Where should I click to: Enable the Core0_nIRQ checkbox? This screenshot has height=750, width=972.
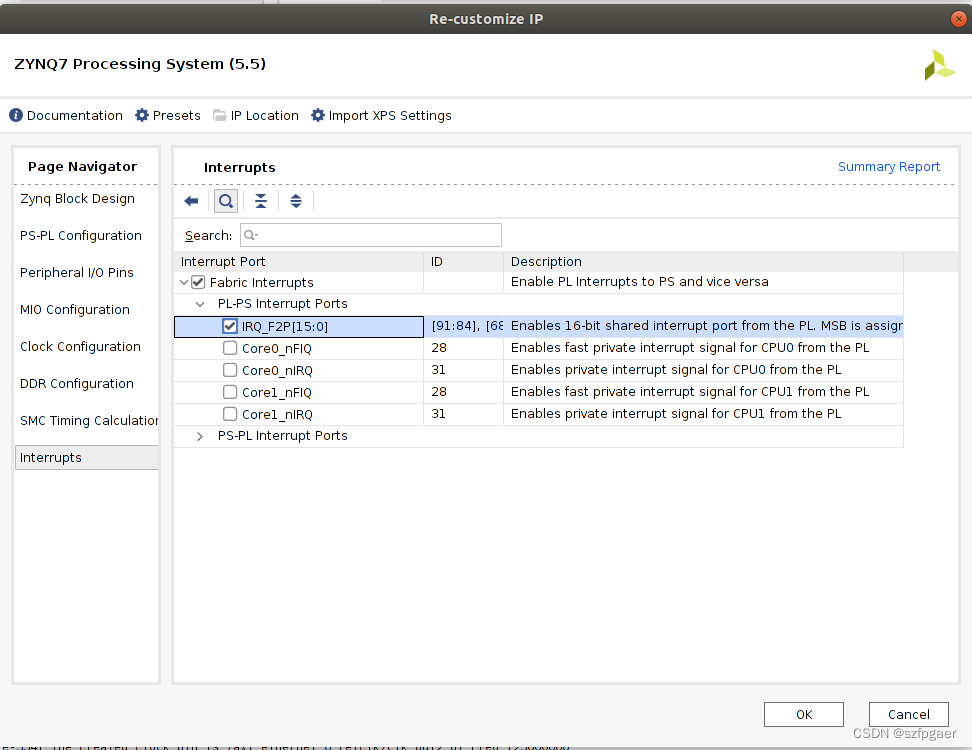(x=230, y=370)
